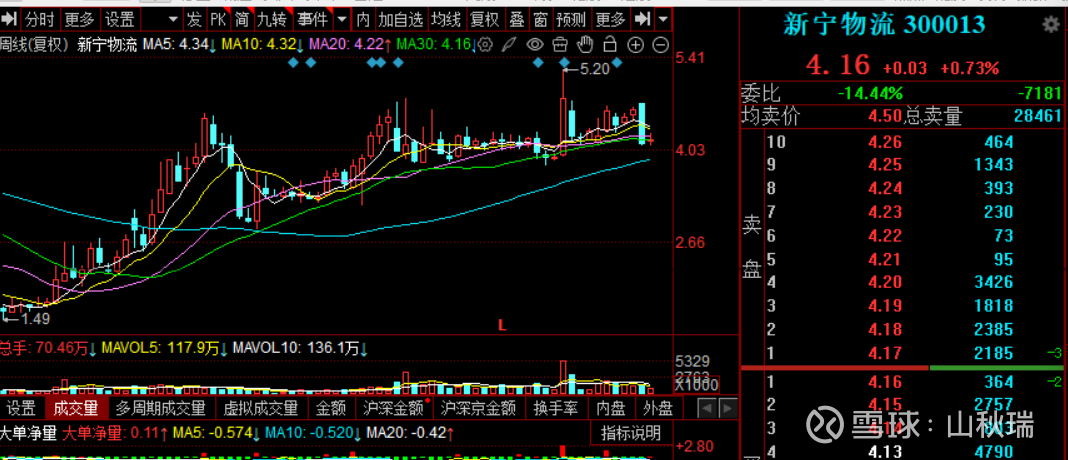Click buy level 1 price 4.16
The width and height of the screenshot is (1068, 460).
(885, 382)
